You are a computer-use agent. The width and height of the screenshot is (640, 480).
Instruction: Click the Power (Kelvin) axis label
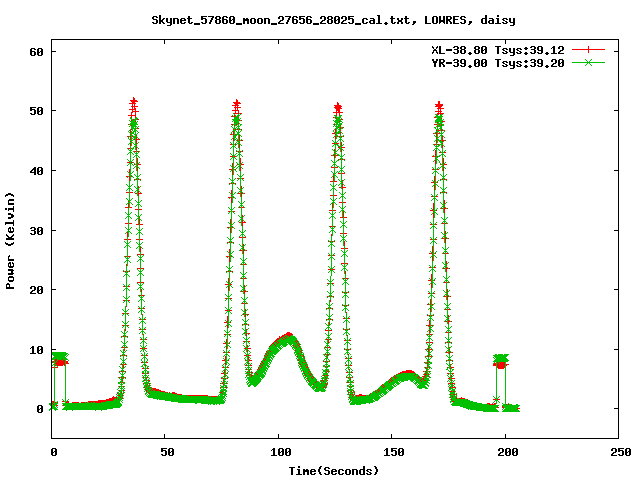click(x=10, y=241)
